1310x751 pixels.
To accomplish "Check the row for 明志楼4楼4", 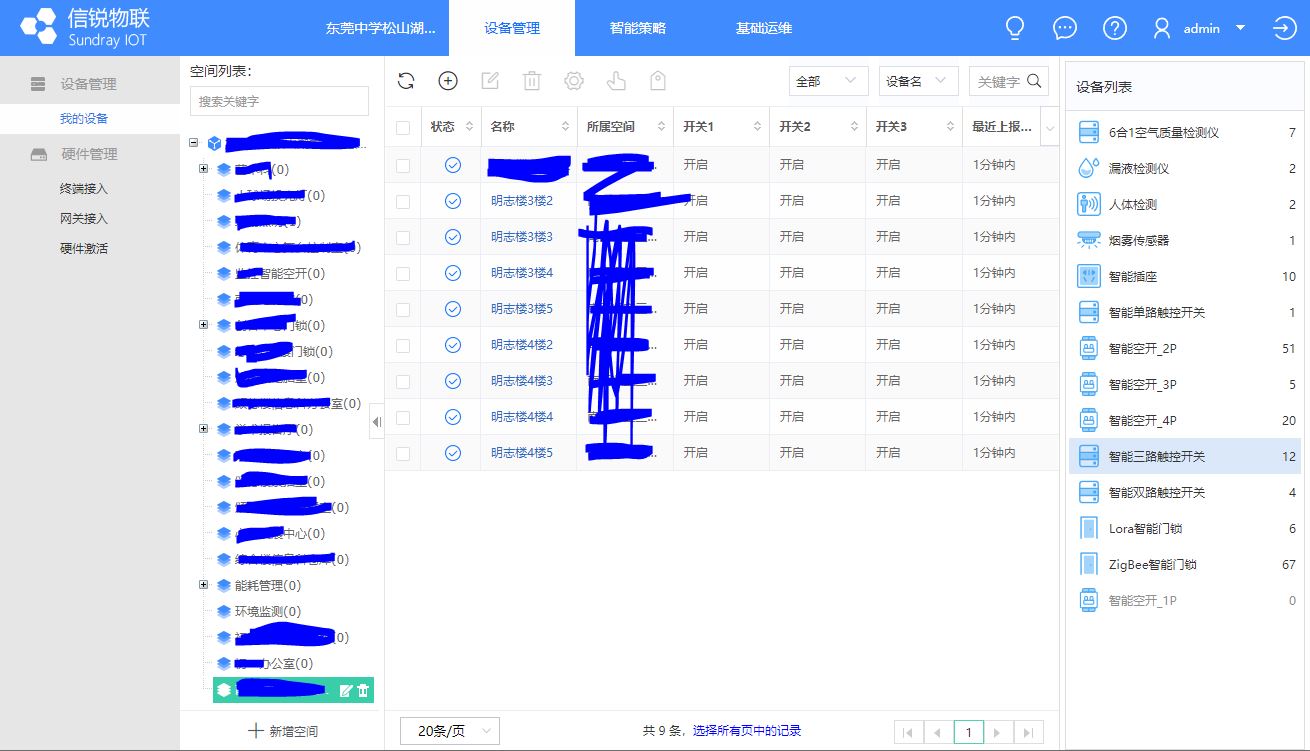I will (403, 417).
